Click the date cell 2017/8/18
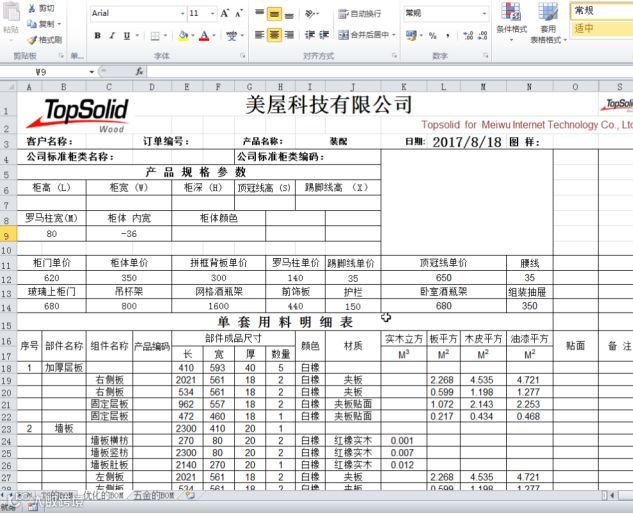Image resolution: width=633 pixels, height=514 pixels. point(467,142)
